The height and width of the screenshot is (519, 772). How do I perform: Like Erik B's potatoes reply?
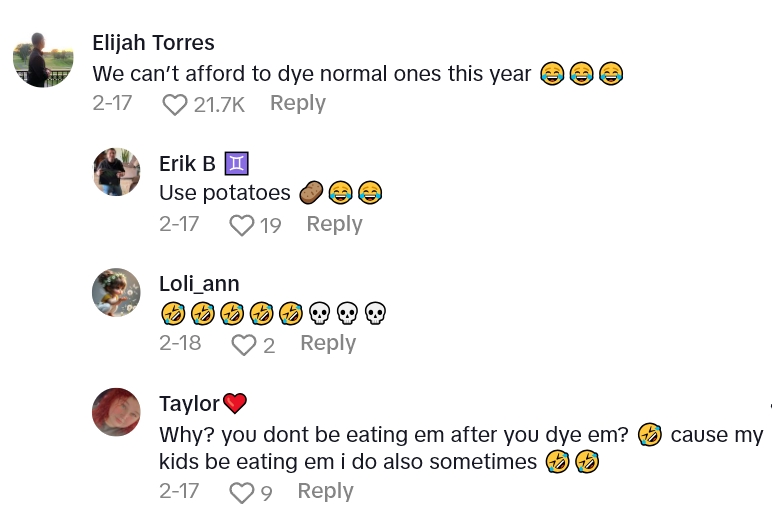pyautogui.click(x=242, y=225)
